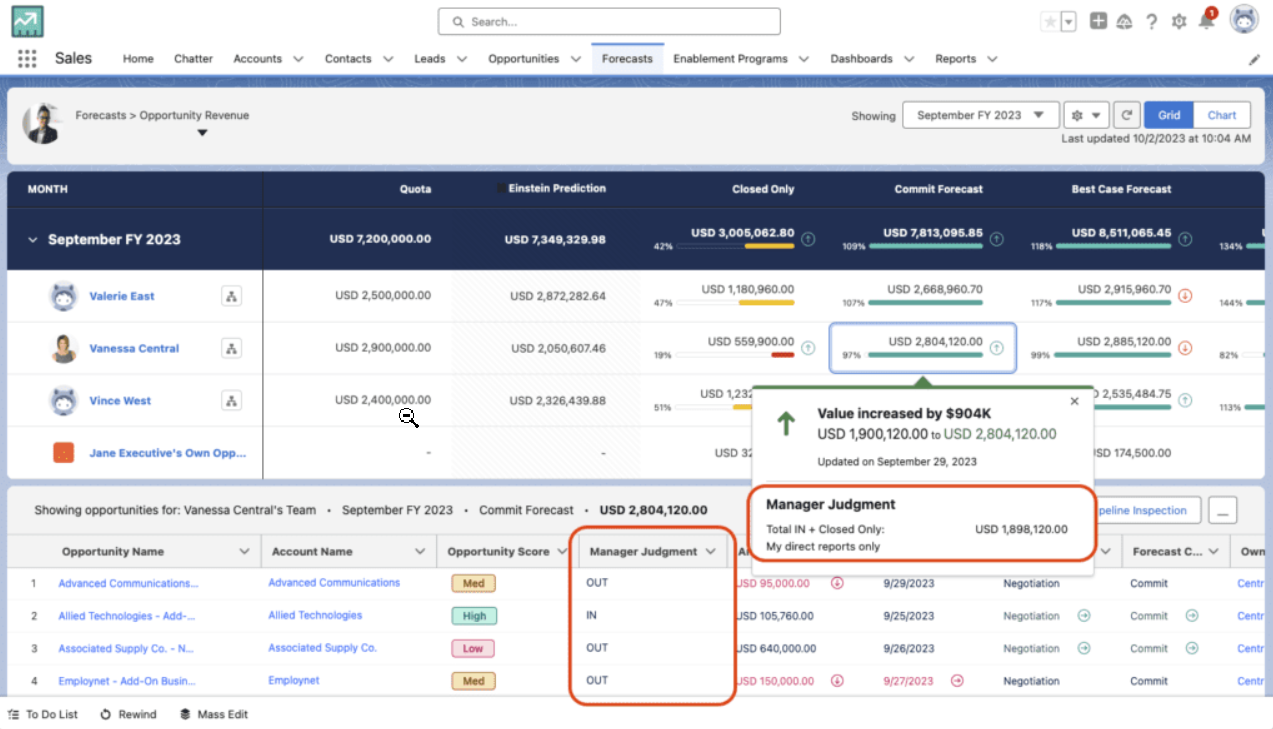This screenshot has width=1273, height=729.
Task: Select Vanessa Central's USD 2,804,120.00 commit cell
Action: click(x=923, y=348)
